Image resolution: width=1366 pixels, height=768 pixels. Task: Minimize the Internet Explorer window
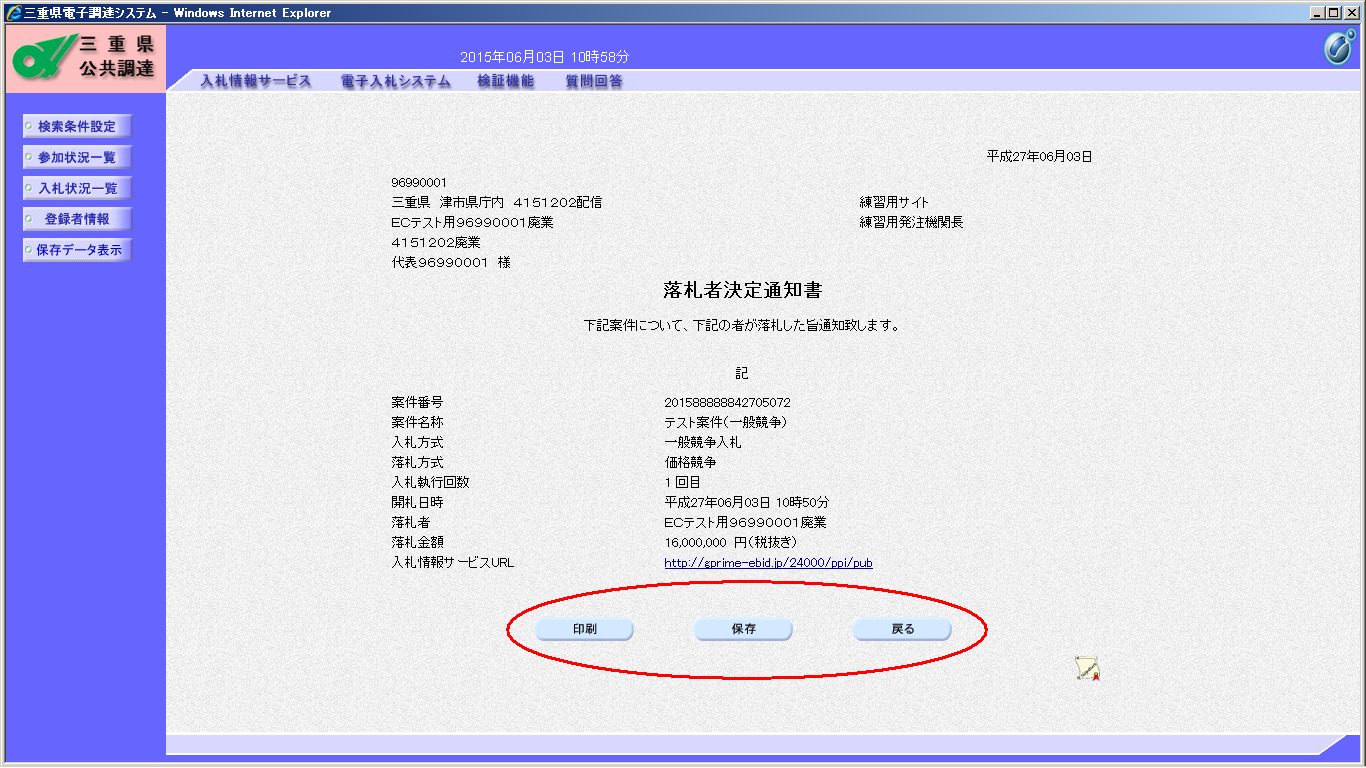click(x=1318, y=13)
